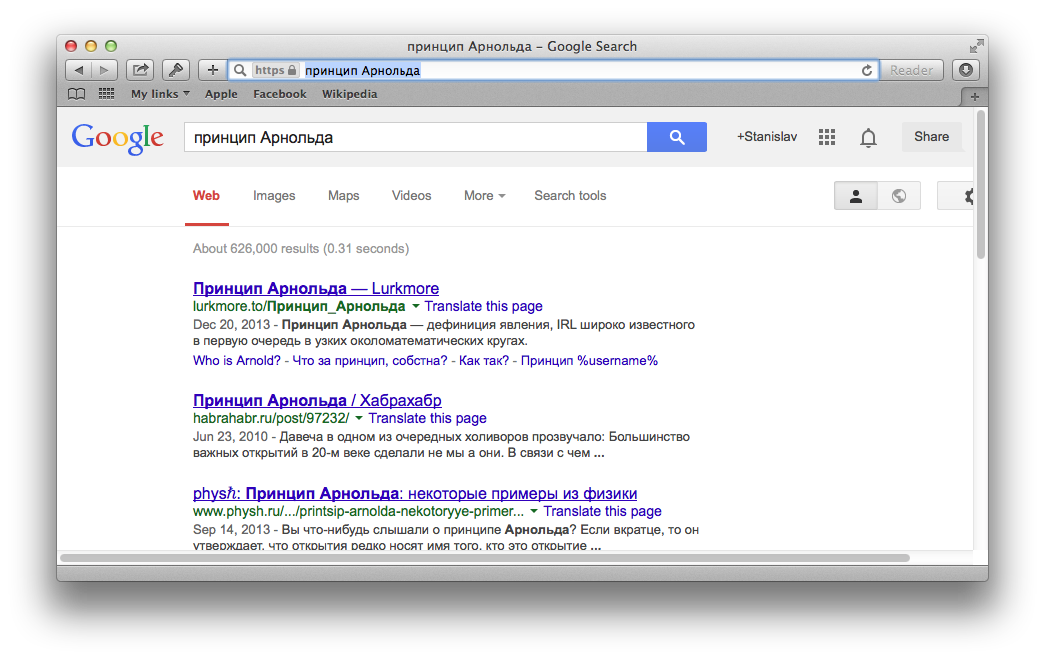Click the 'Dec 20, 2013' result date
Viewport: 1045px width, 660px height.
coord(231,325)
